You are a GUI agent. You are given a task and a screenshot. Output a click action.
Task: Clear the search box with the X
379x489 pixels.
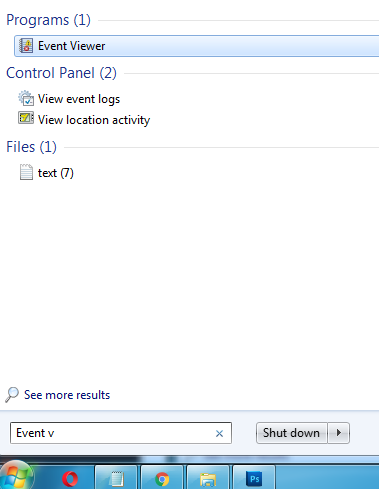coord(219,433)
